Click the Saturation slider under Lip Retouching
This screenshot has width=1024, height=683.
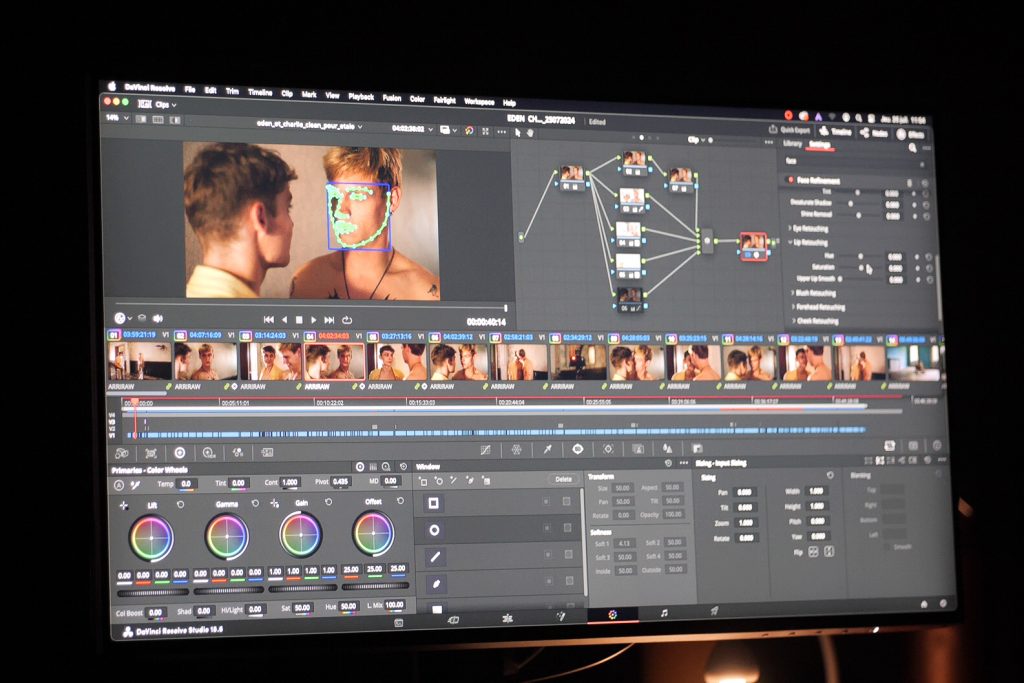click(x=862, y=267)
